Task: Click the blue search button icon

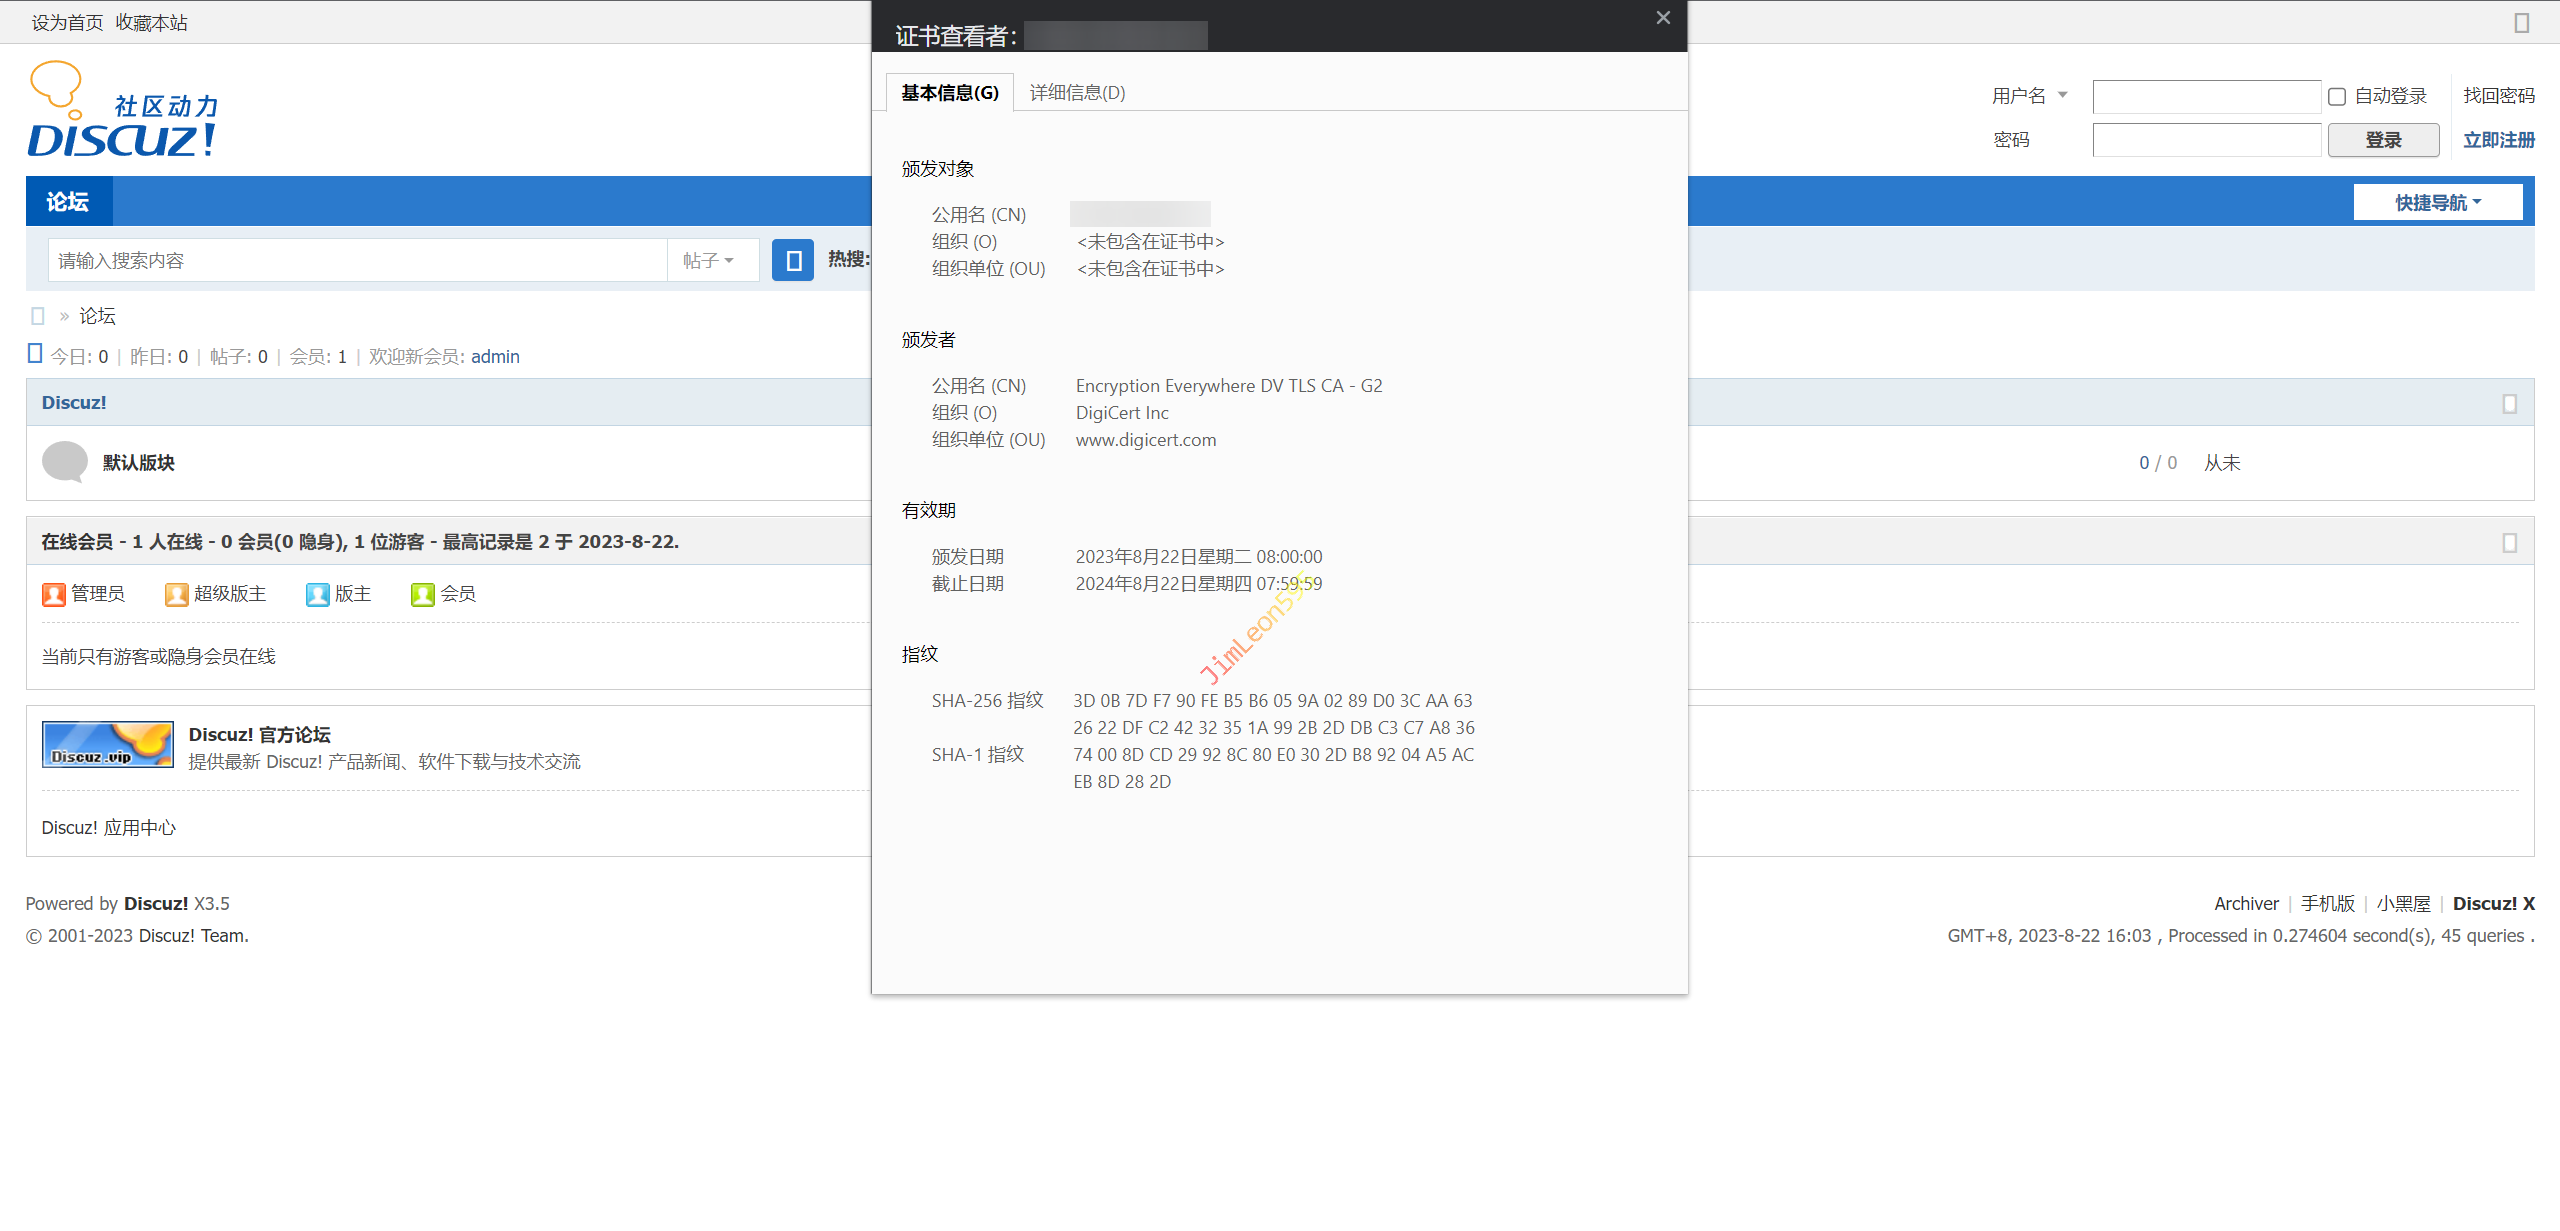Action: pos(793,260)
